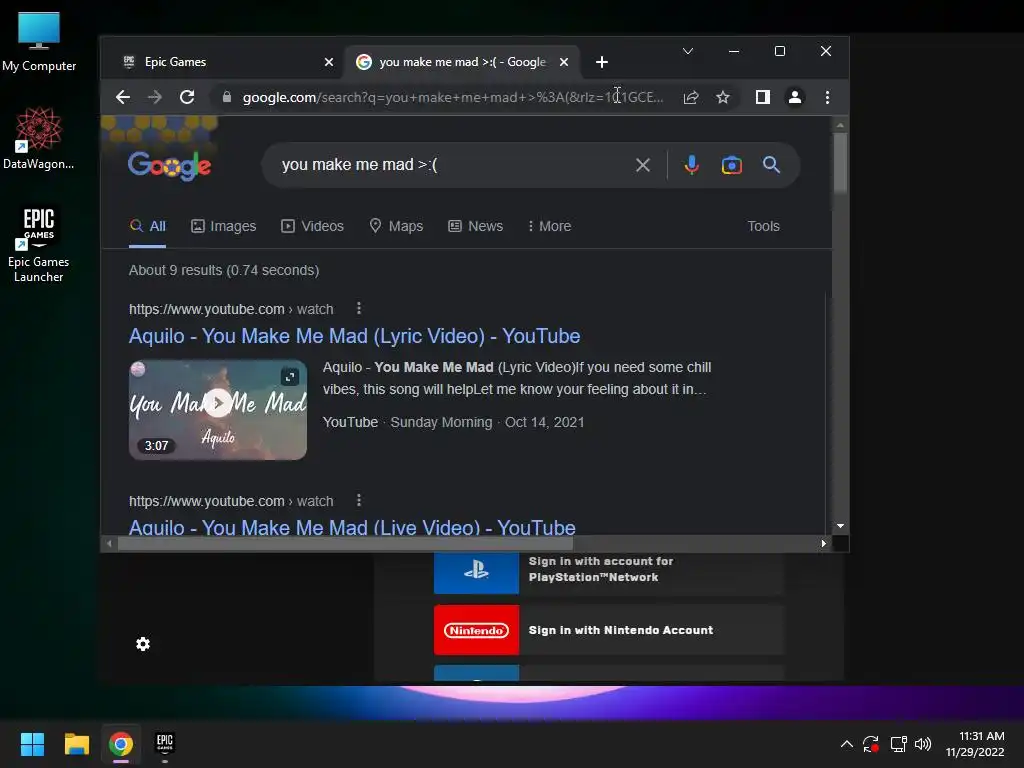Screen dimensions: 1024x768
Task: Open Epic Games launcher settings gear
Action: [143, 645]
